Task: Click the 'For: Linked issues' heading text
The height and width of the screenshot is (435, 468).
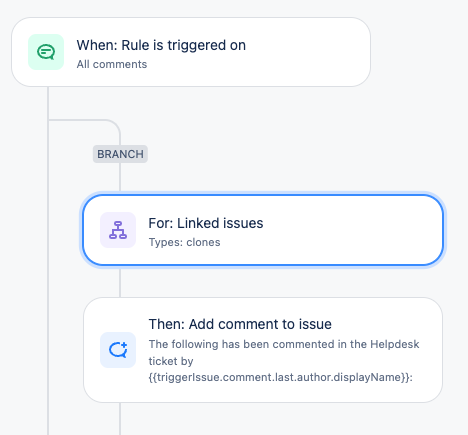Action: 206,223
